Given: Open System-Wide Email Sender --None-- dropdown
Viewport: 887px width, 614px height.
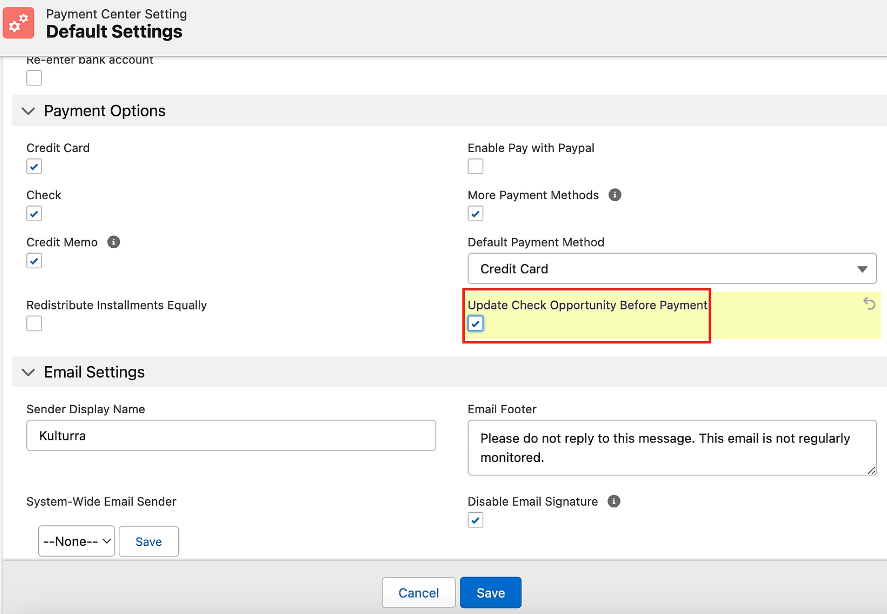Looking at the screenshot, I should [x=77, y=541].
